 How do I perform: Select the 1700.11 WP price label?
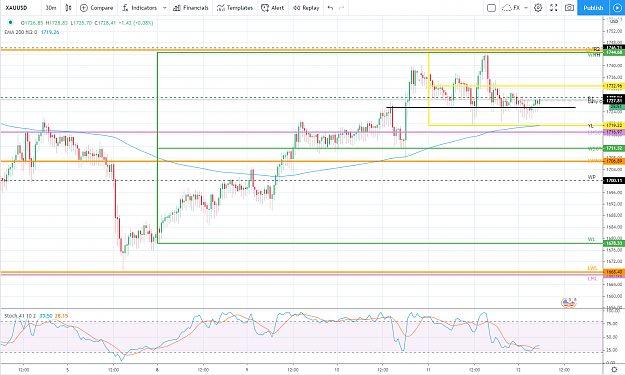point(614,181)
